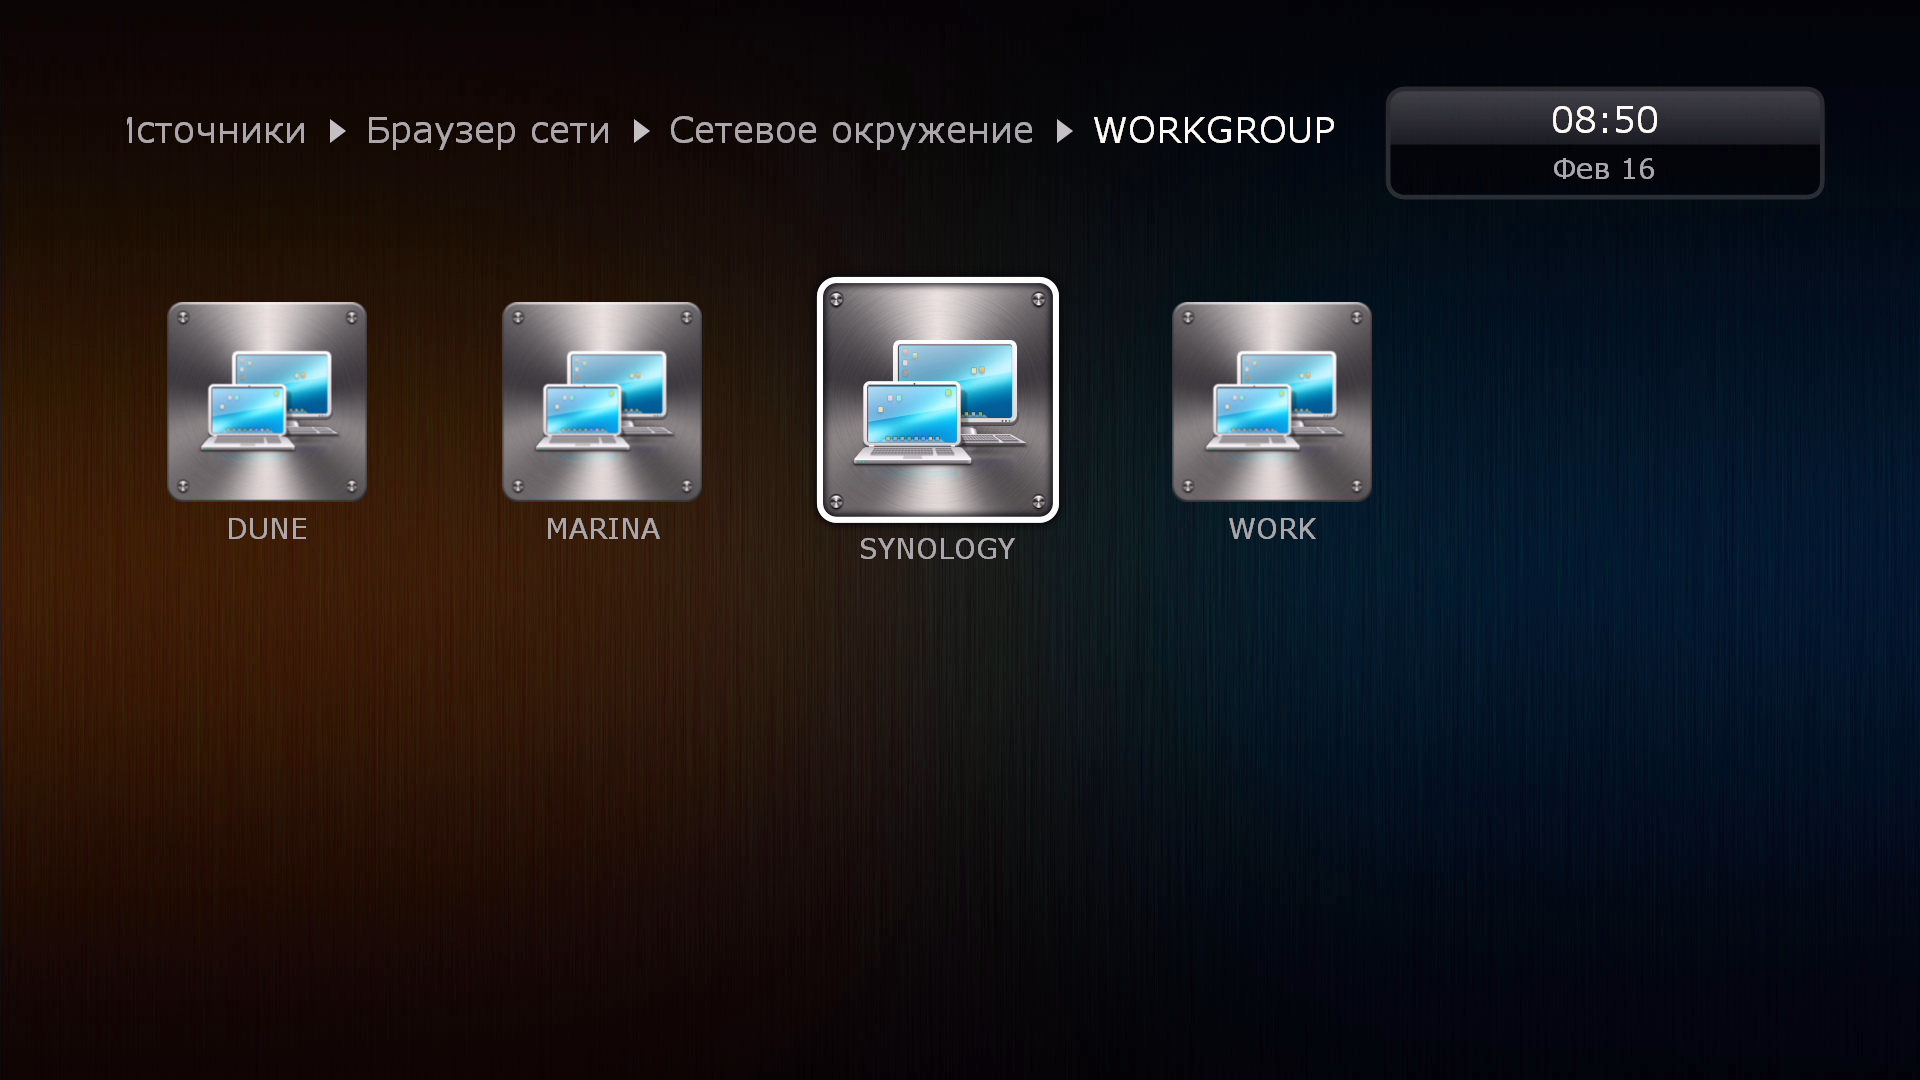Go to Источники in breadcrumb
The height and width of the screenshot is (1080, 1920).
(216, 131)
